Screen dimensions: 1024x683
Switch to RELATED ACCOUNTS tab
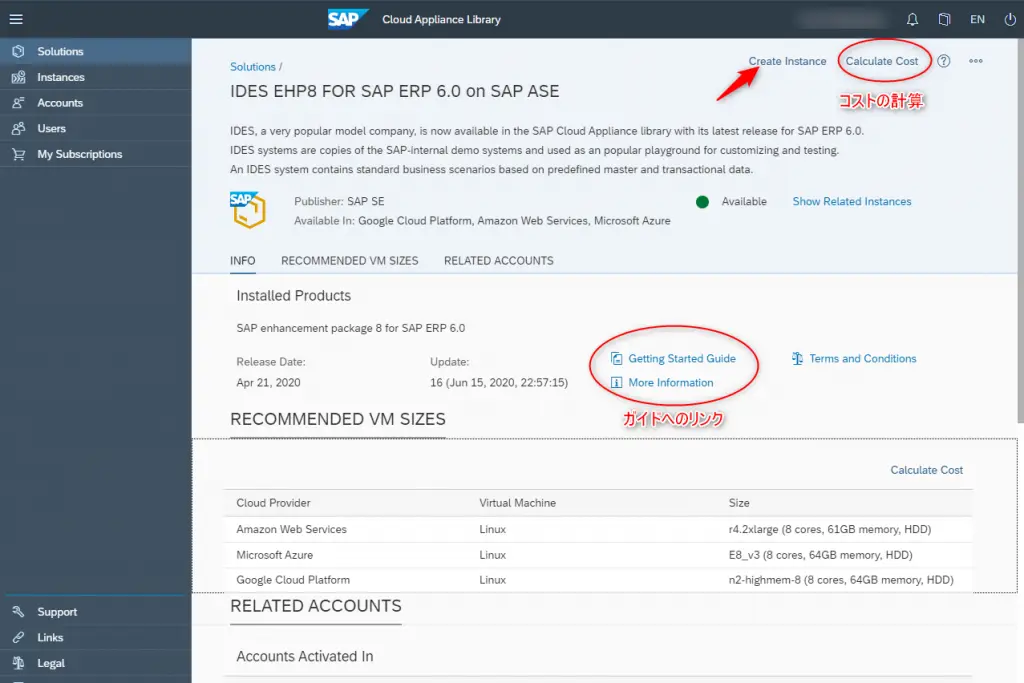click(x=498, y=261)
